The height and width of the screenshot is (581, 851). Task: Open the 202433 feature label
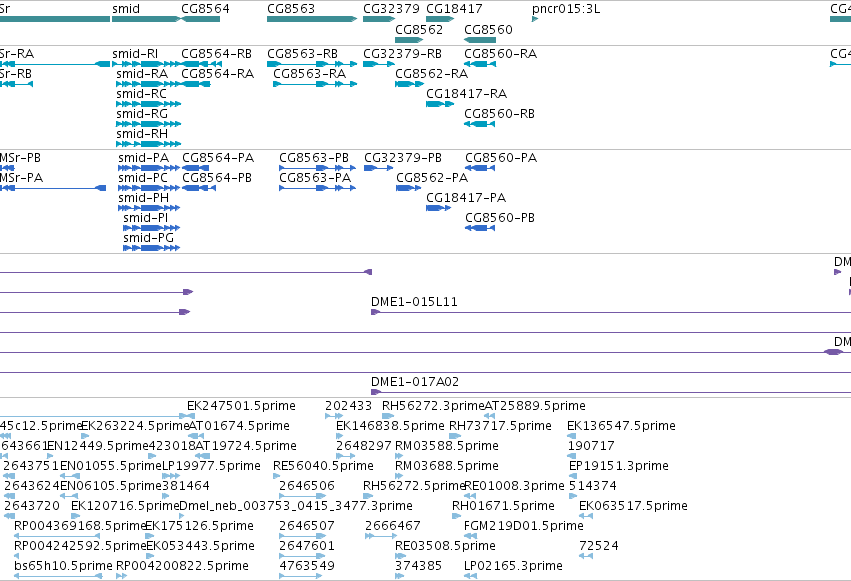click(x=348, y=406)
